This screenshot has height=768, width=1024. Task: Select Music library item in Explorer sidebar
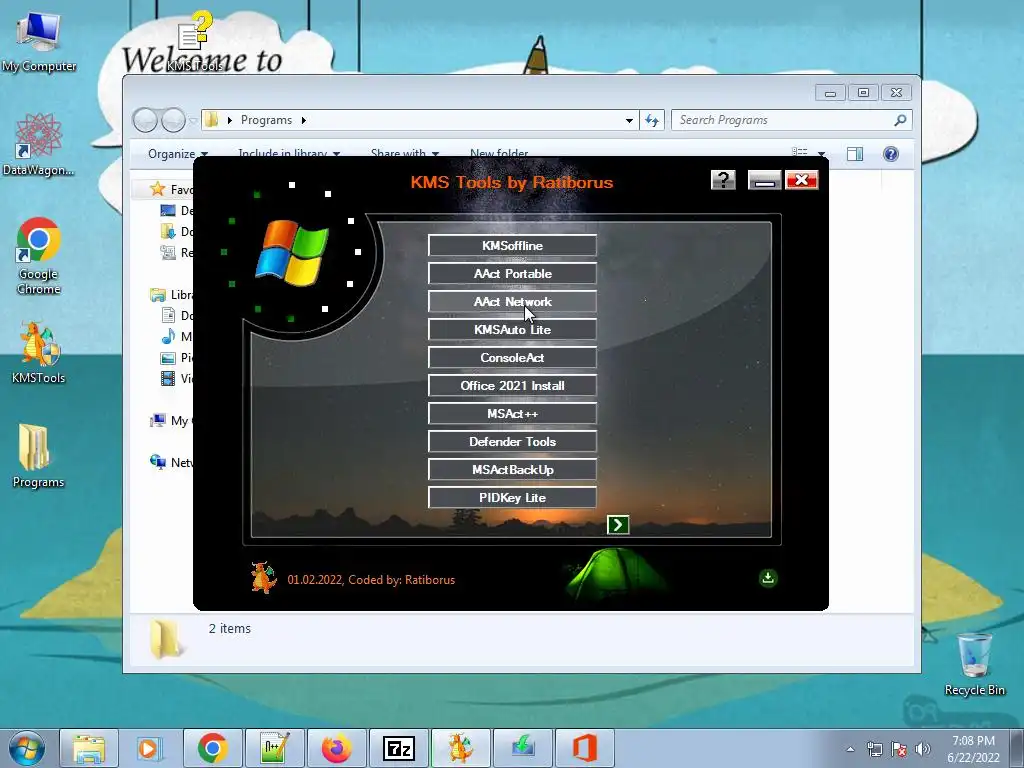[177, 336]
